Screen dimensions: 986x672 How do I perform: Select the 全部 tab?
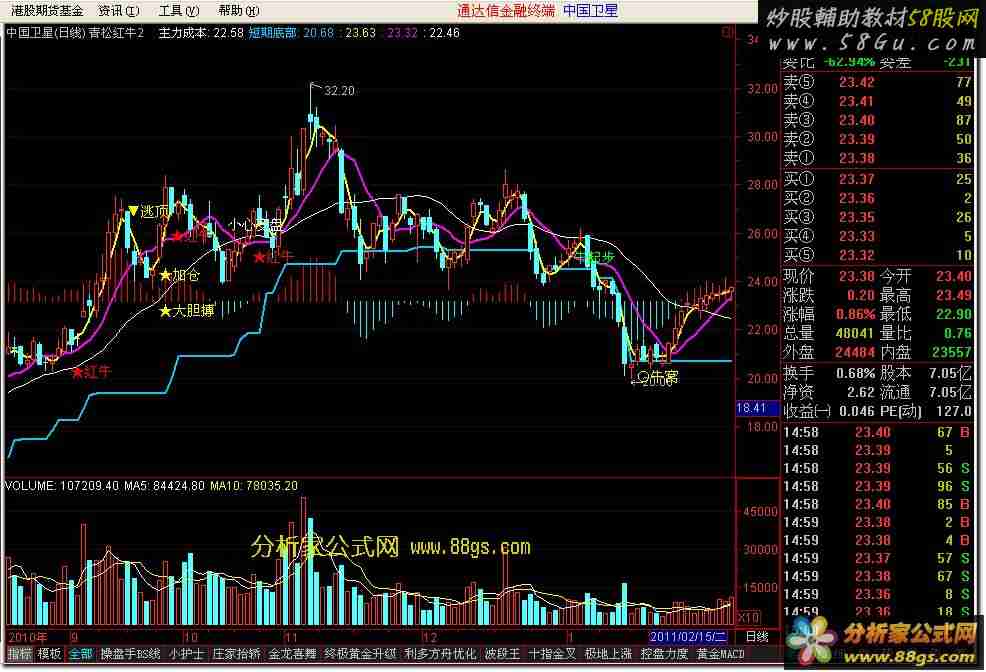[80, 654]
